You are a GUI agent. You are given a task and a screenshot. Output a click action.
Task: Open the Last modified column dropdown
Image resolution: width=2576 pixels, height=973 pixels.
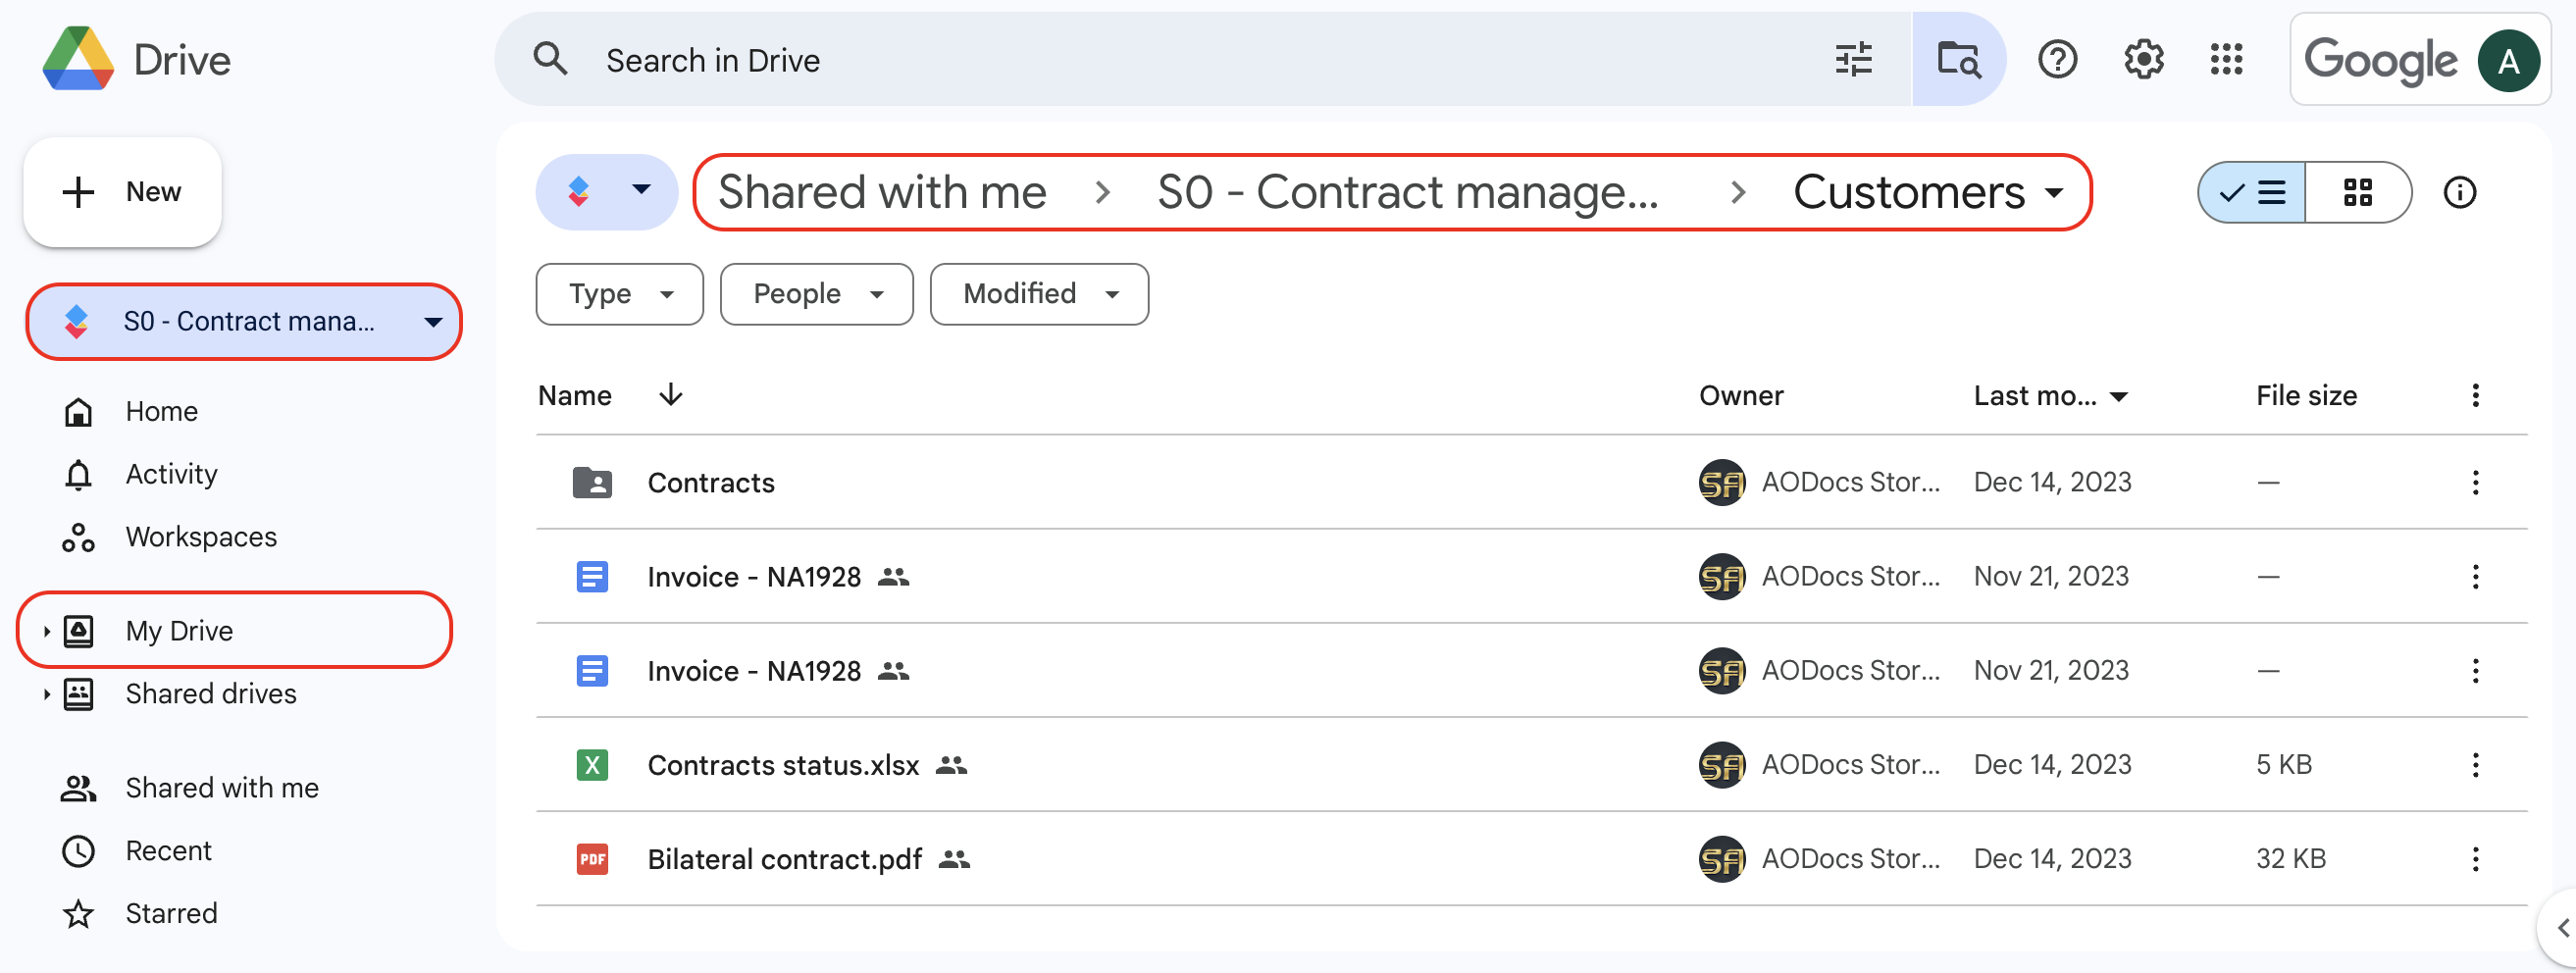[x=2118, y=396]
